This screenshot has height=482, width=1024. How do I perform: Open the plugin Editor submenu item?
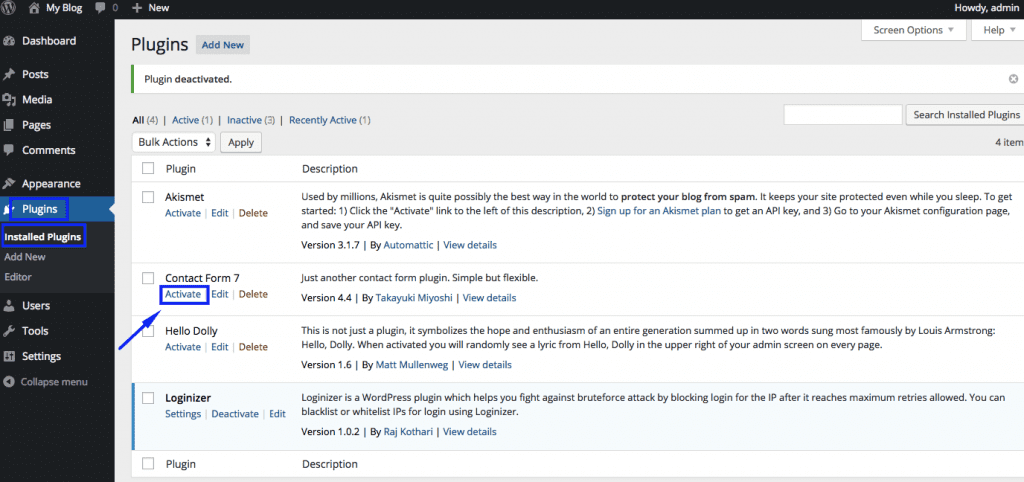coord(18,277)
